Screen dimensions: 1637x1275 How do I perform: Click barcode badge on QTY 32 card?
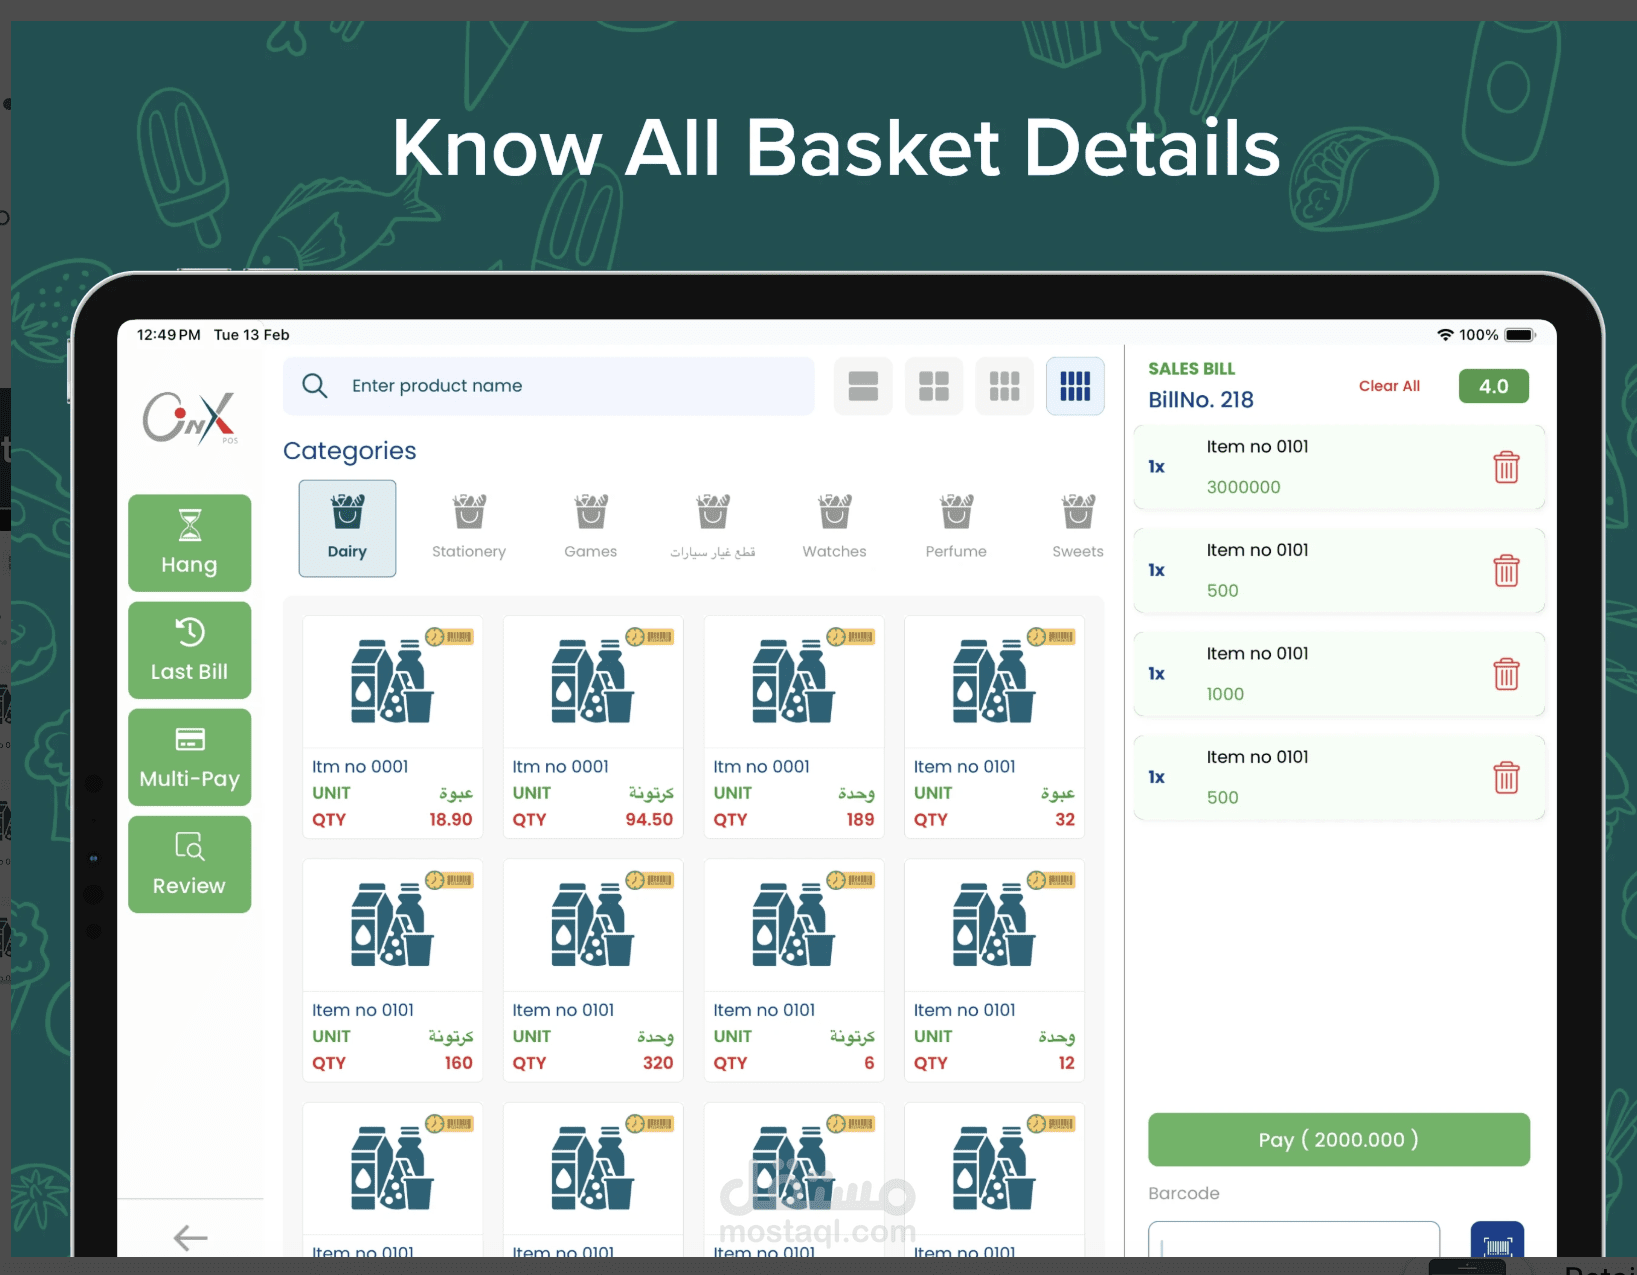tap(1051, 637)
